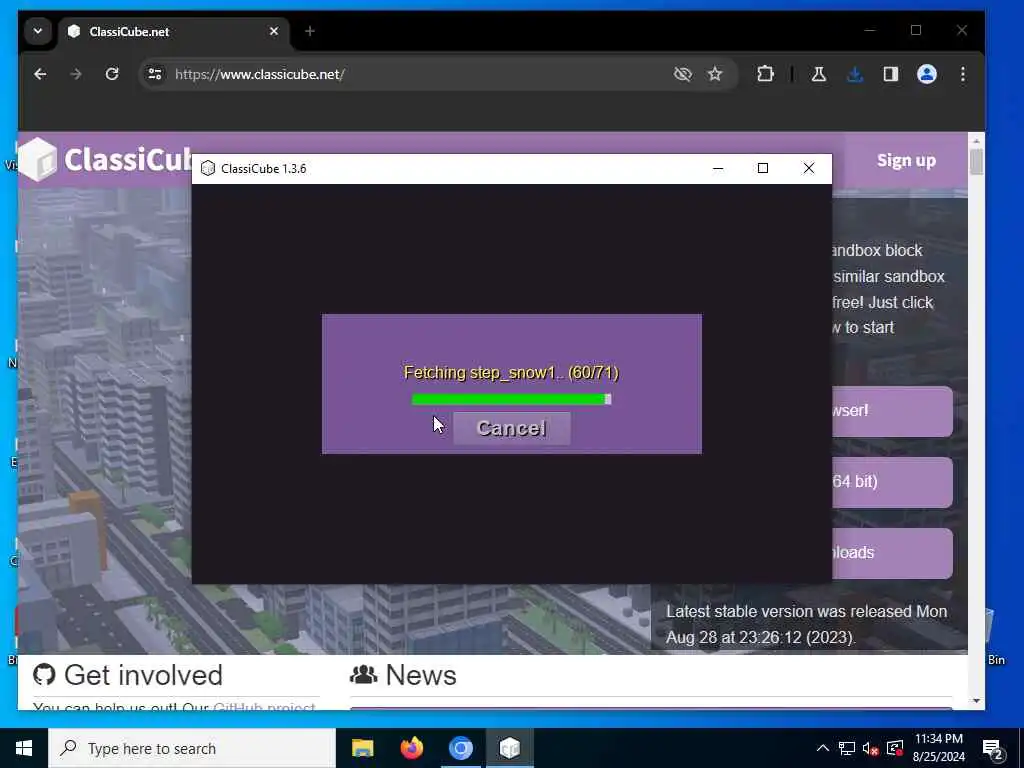Viewport: 1024px width, 768px height.
Task: Minimize the Chrome window
Action: tap(869, 30)
